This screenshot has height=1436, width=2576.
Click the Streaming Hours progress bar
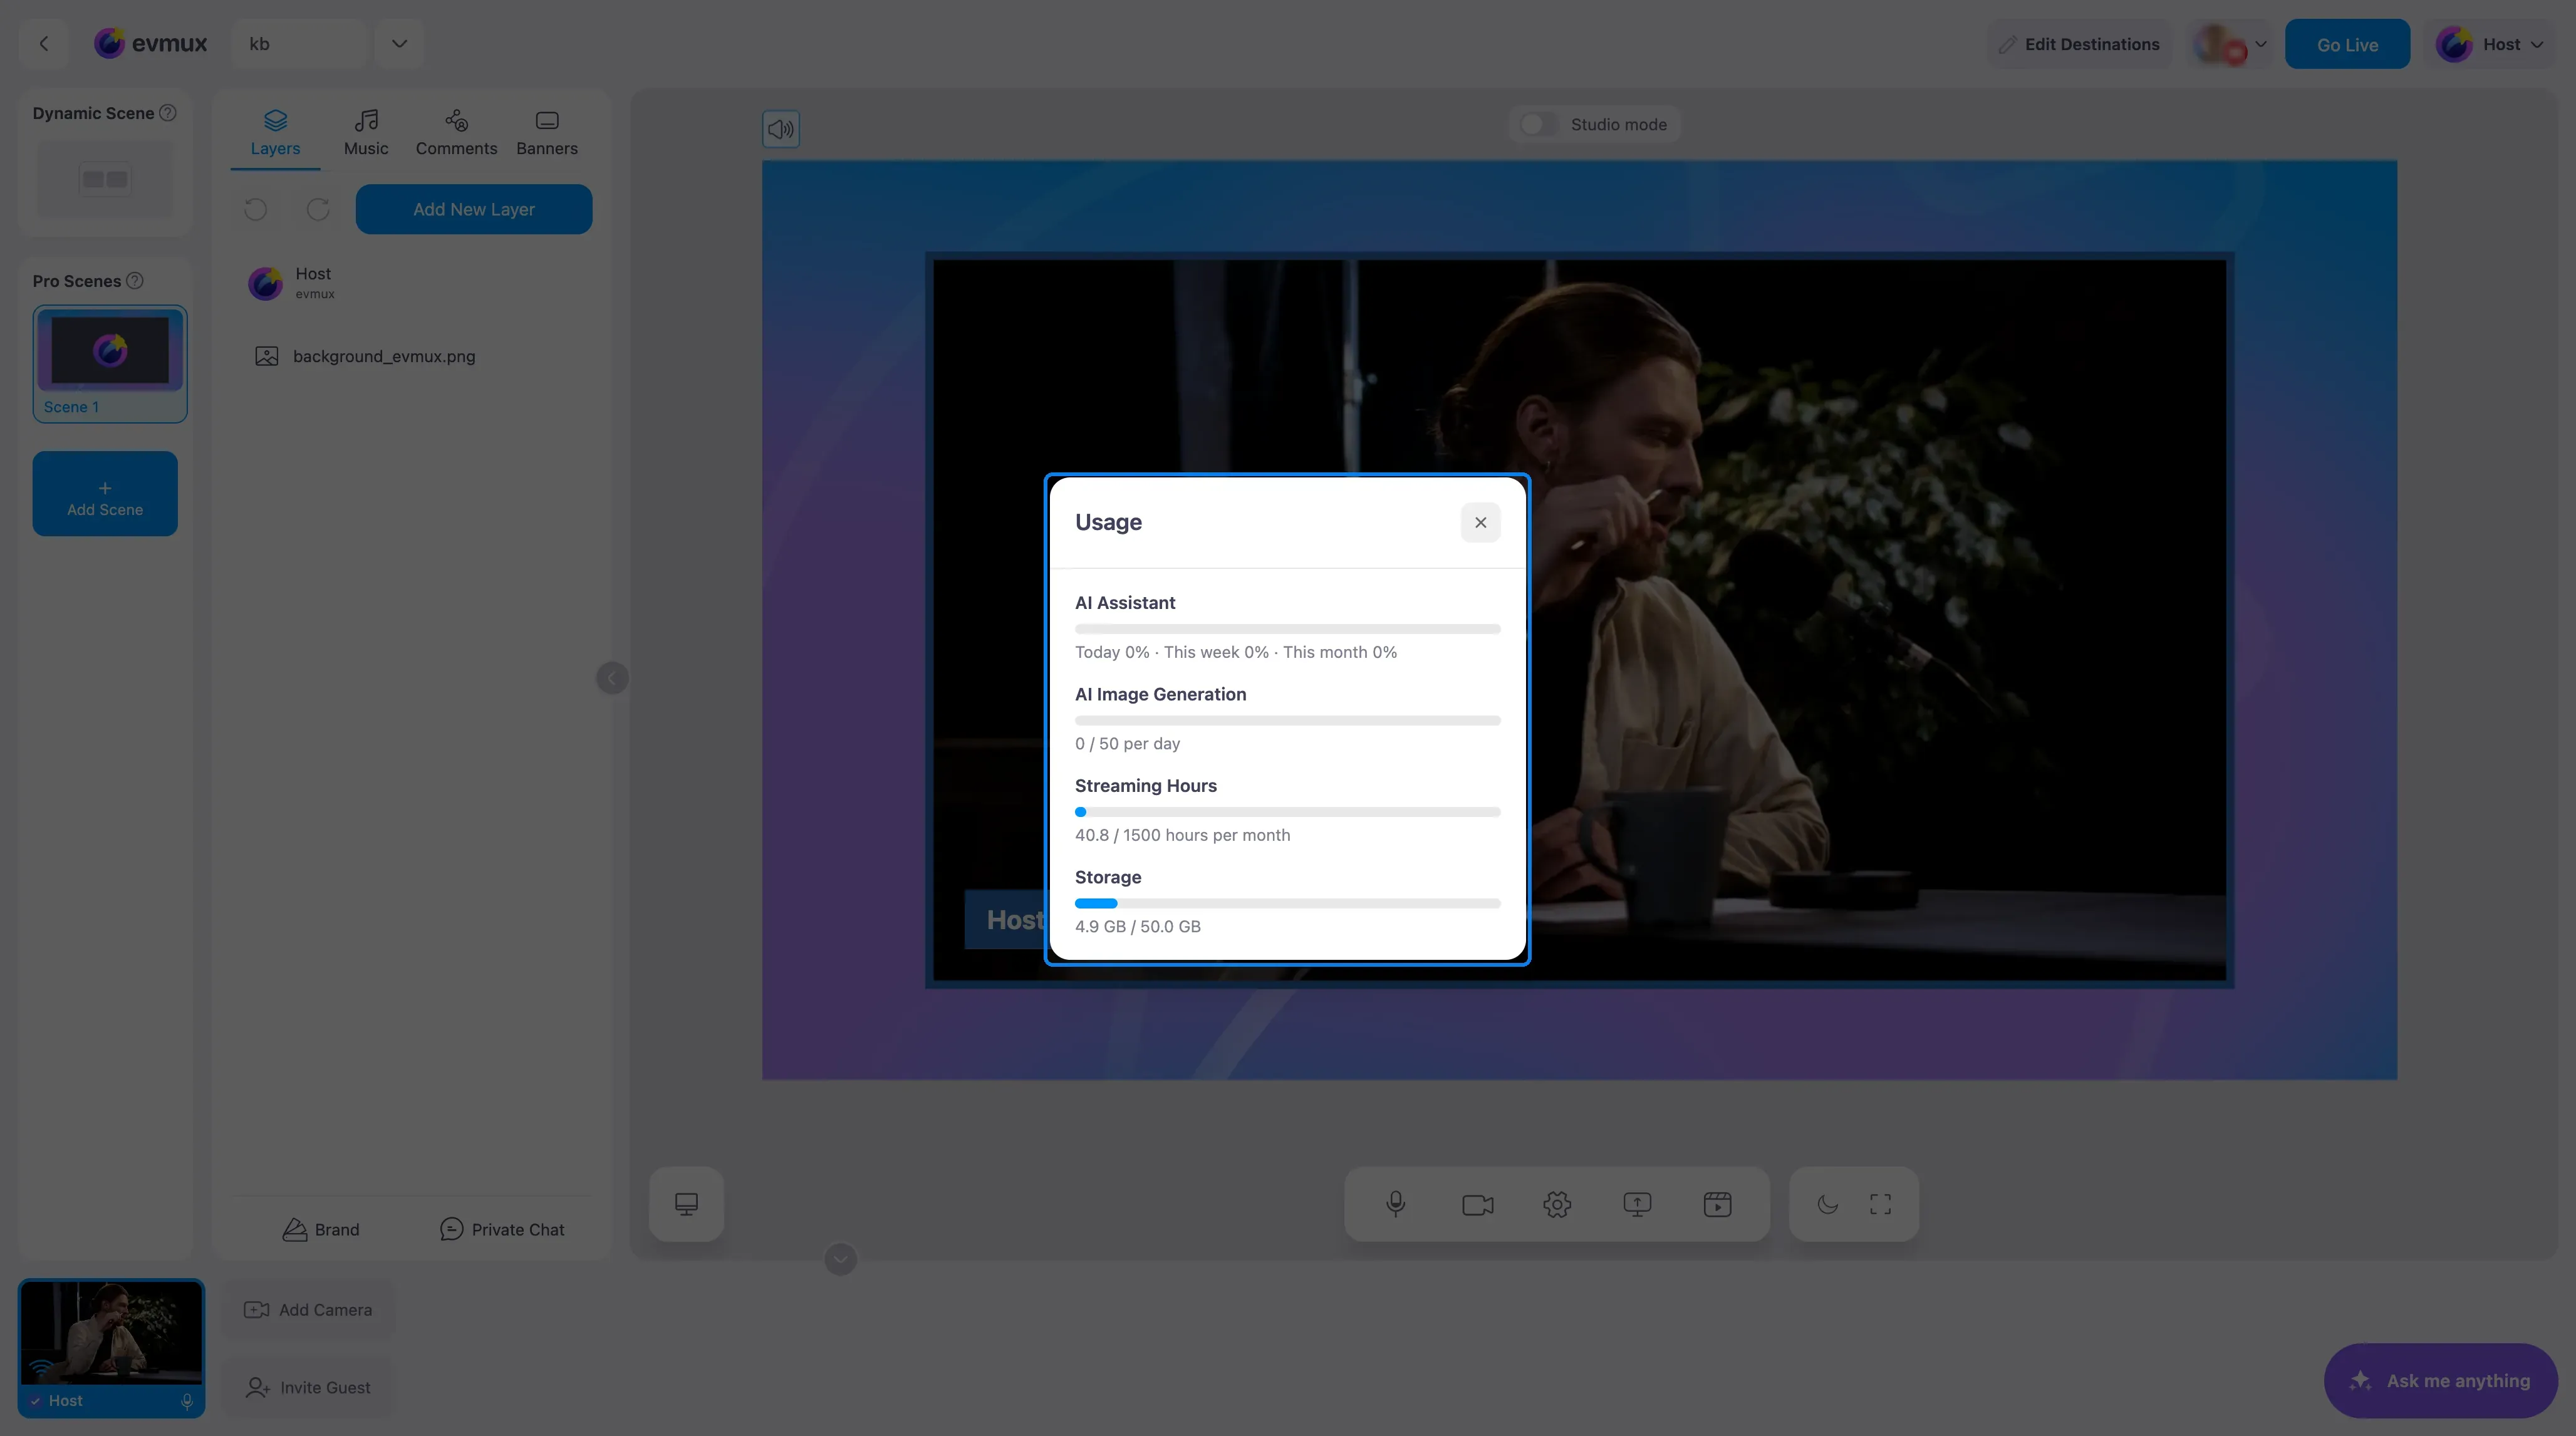point(1287,812)
